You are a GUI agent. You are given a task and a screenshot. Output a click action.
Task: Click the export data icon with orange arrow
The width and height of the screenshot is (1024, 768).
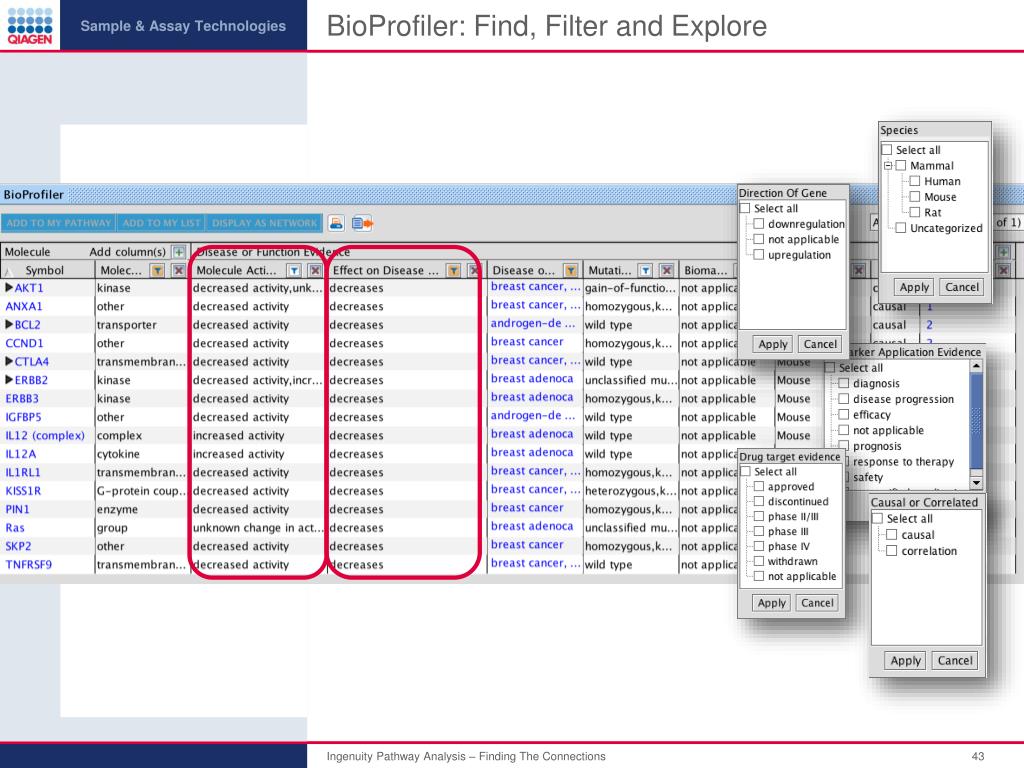362,223
